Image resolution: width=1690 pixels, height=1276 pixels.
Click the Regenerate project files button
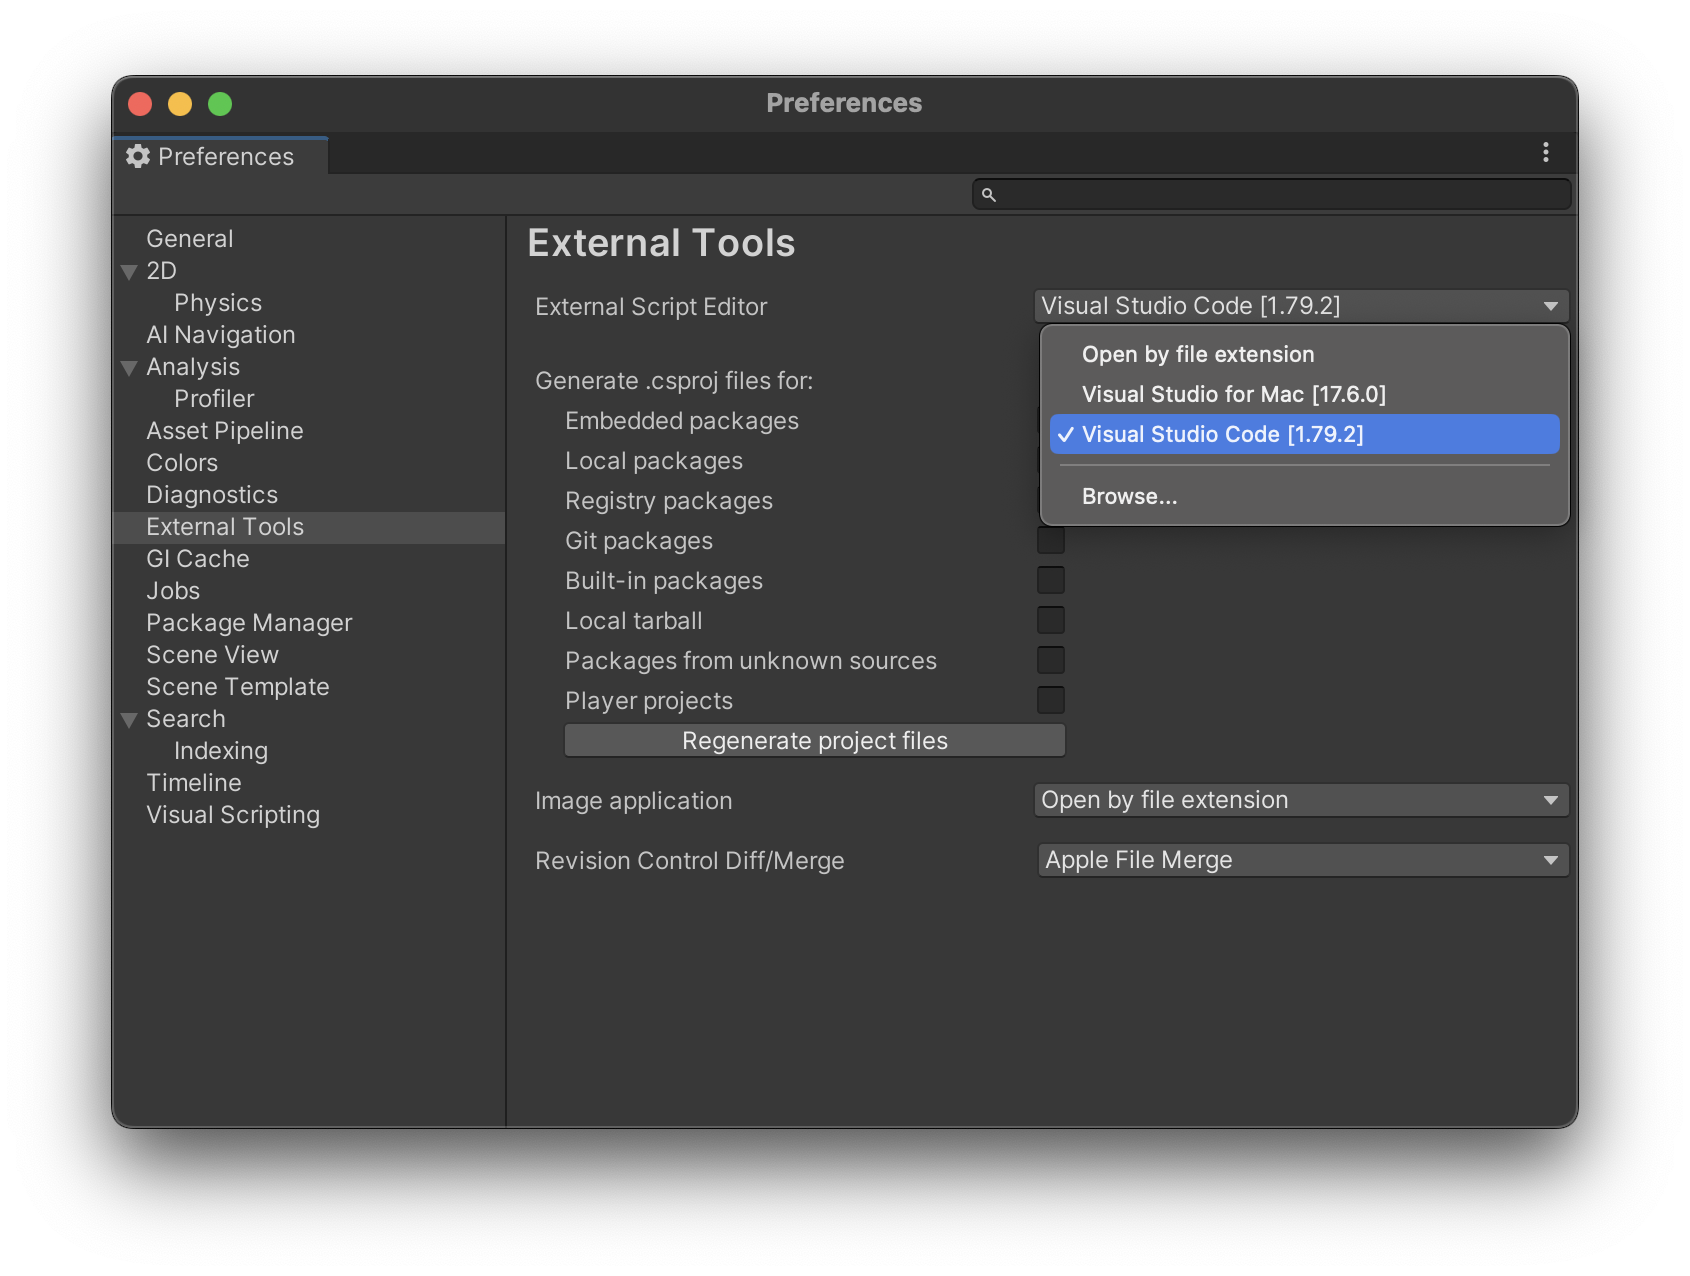(x=814, y=740)
